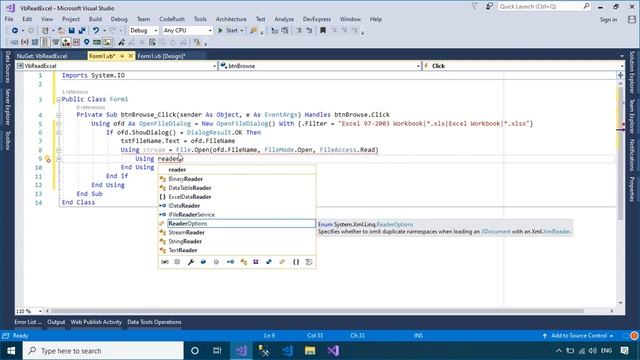640x360 pixels.
Task: Split the editor window with the plus icon
Action: (x=620, y=75)
